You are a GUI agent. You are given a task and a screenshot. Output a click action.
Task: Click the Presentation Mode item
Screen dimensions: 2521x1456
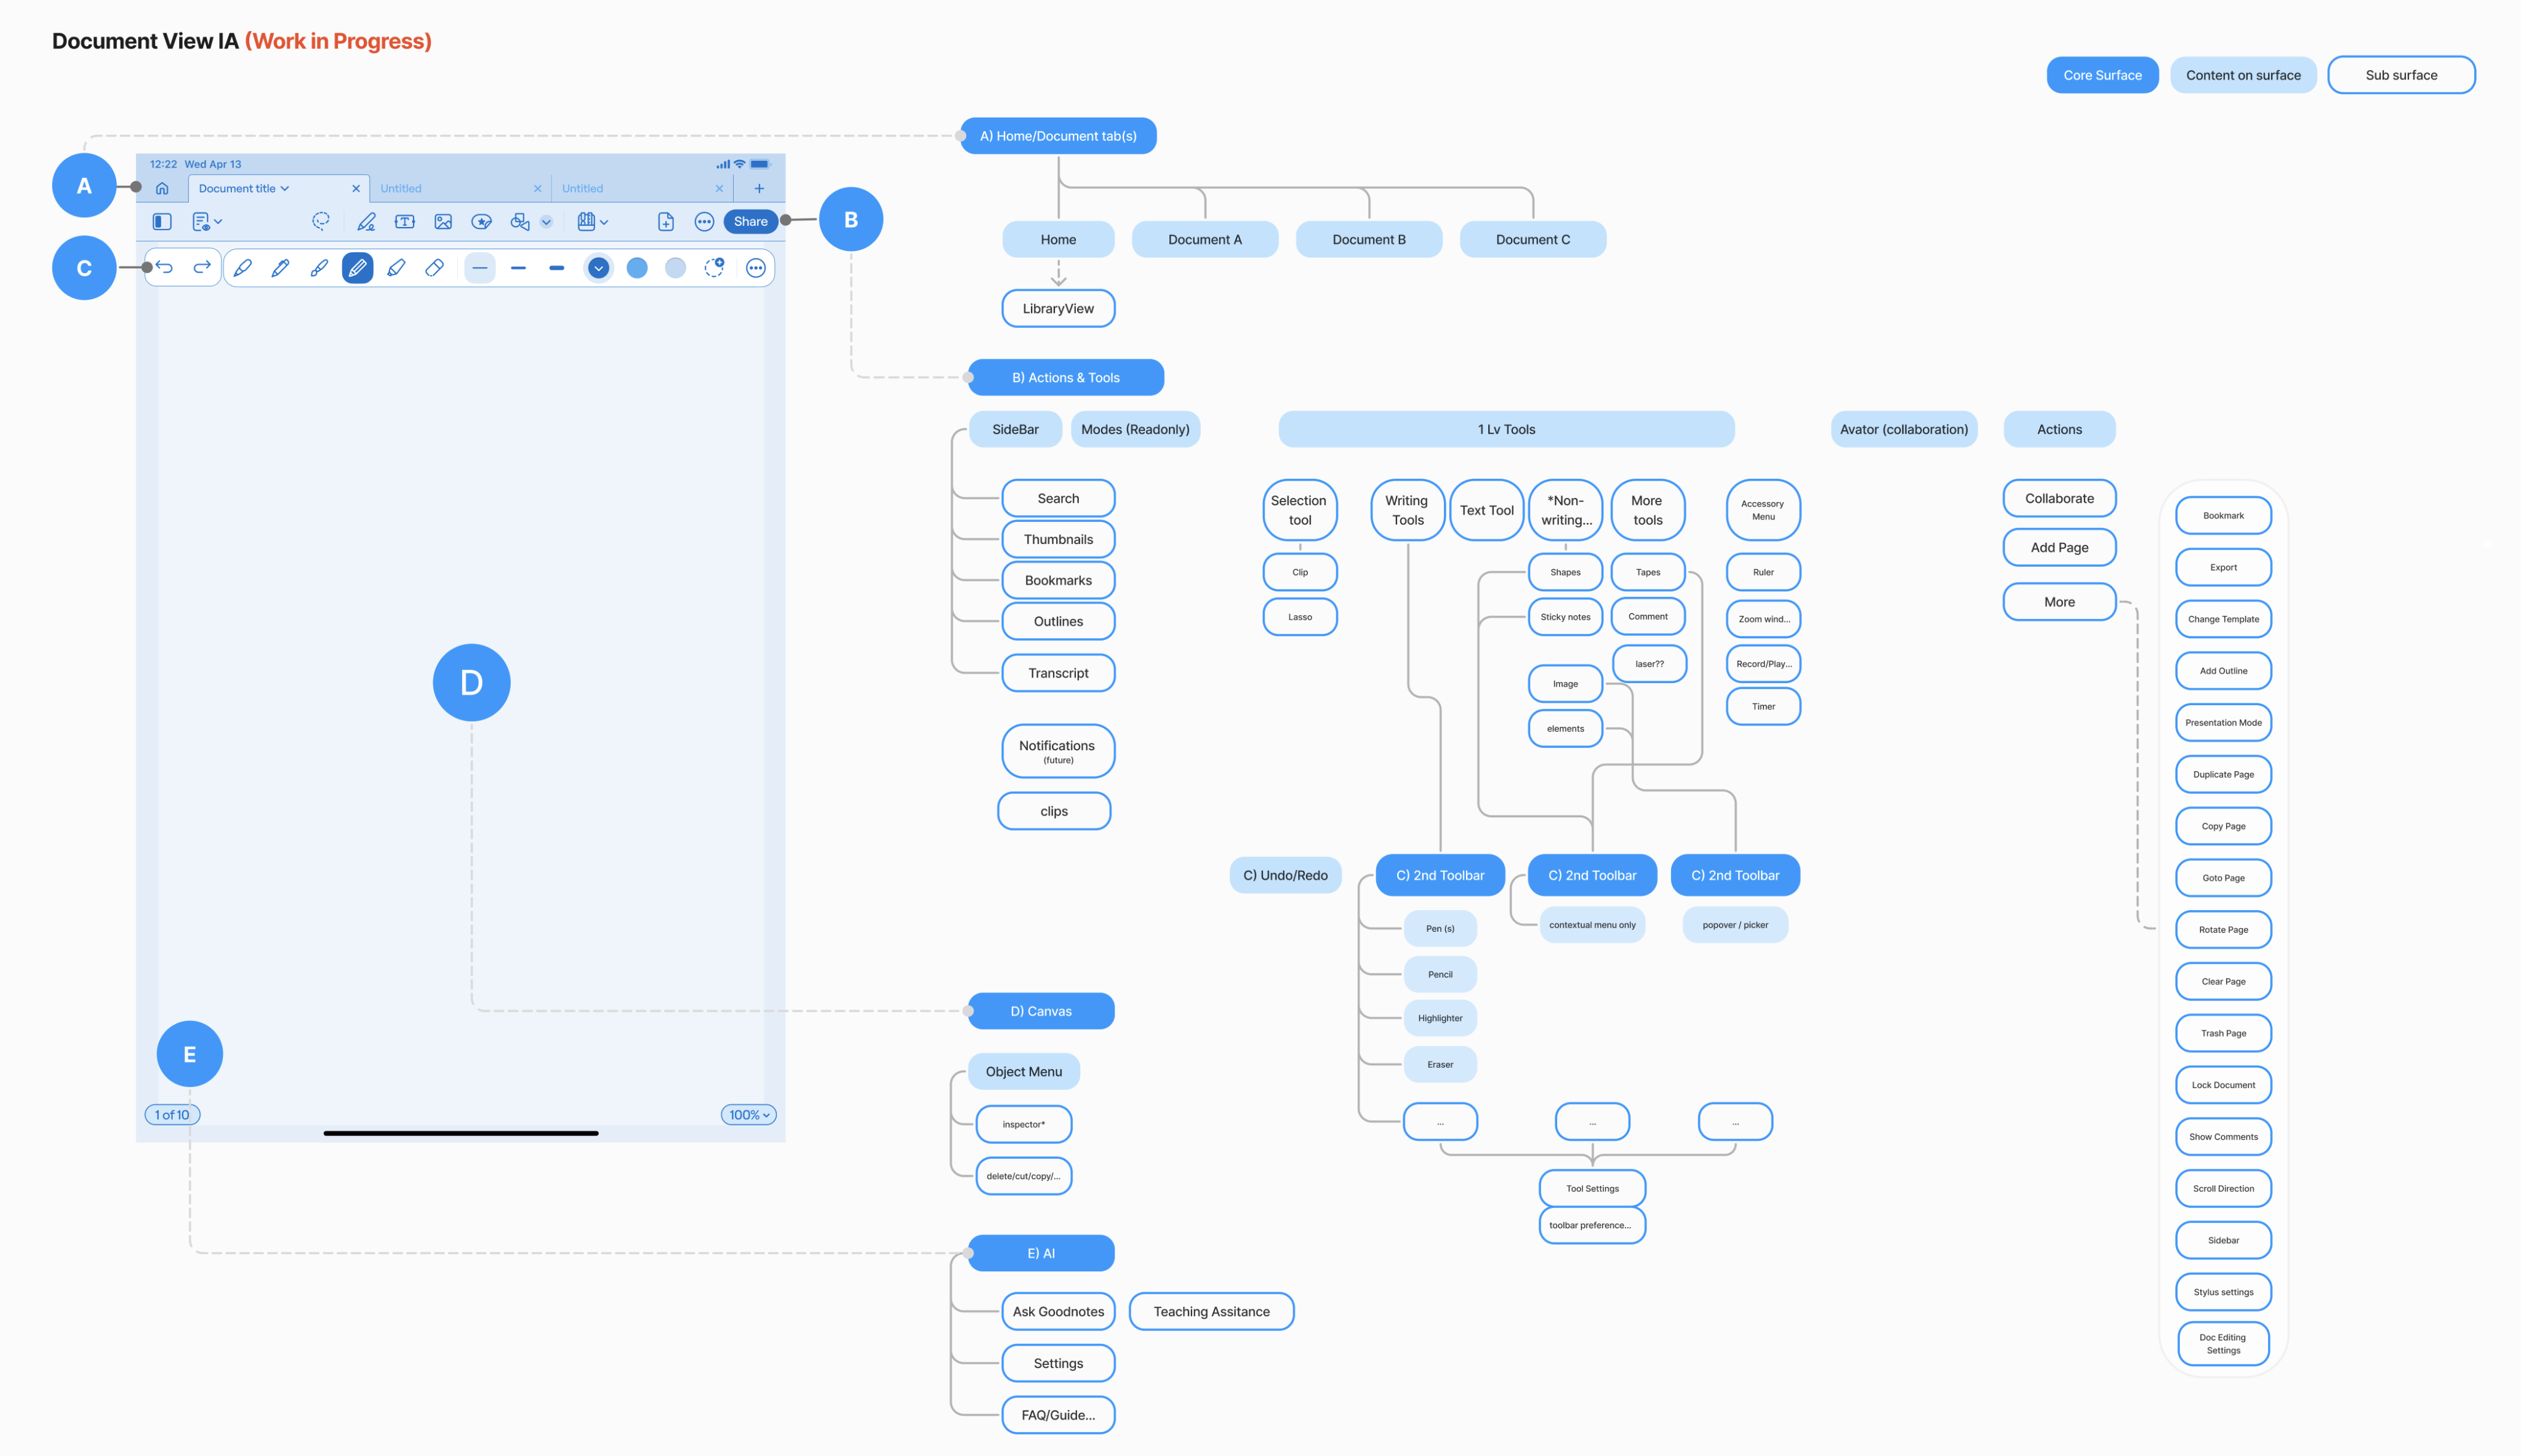pyautogui.click(x=2223, y=723)
